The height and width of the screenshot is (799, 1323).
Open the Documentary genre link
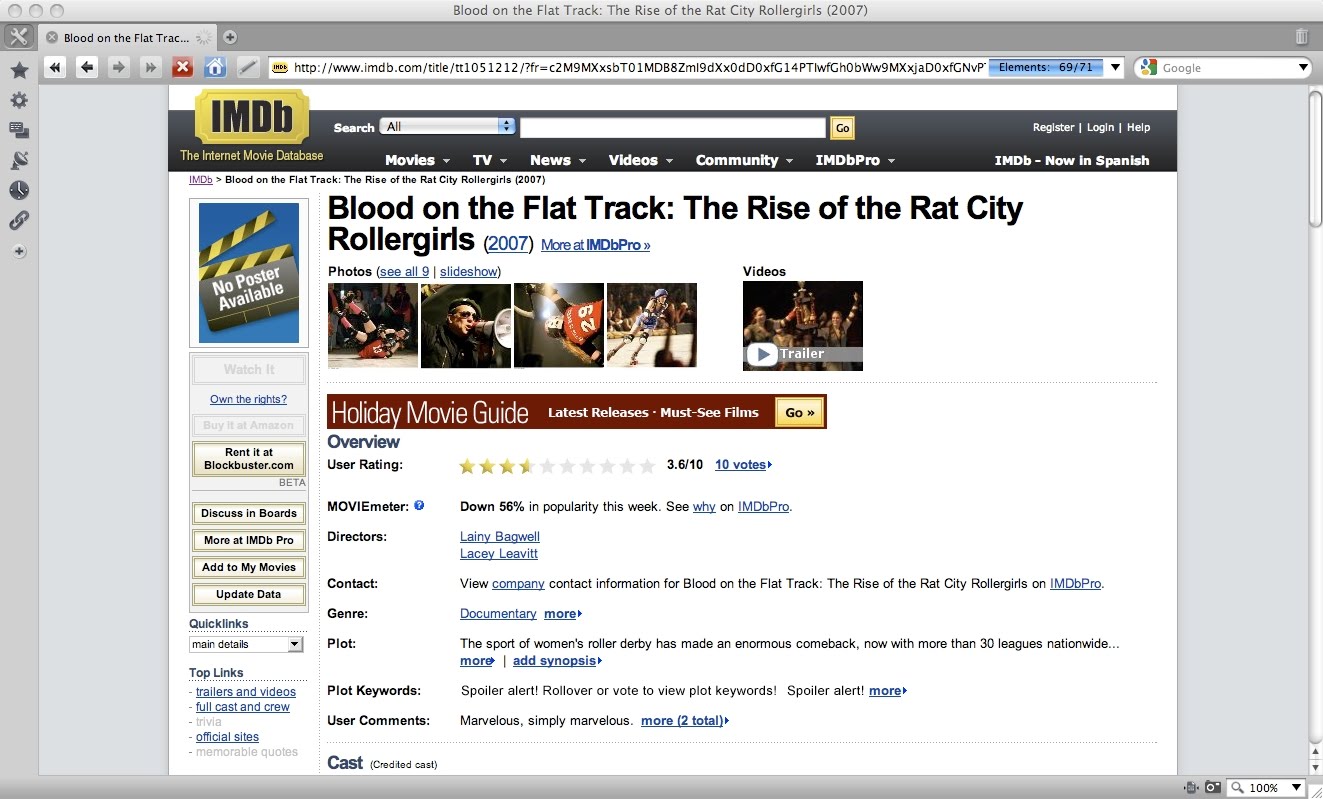click(x=498, y=614)
